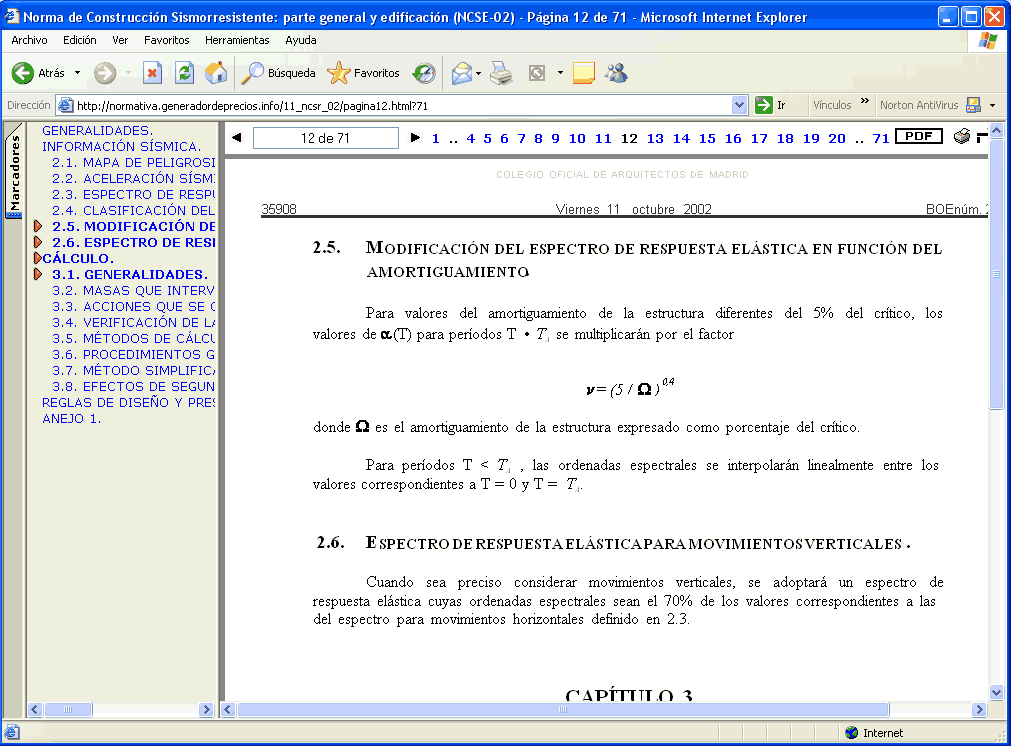
Task: Expand the Mail button dropdown arrow
Action: (478, 73)
